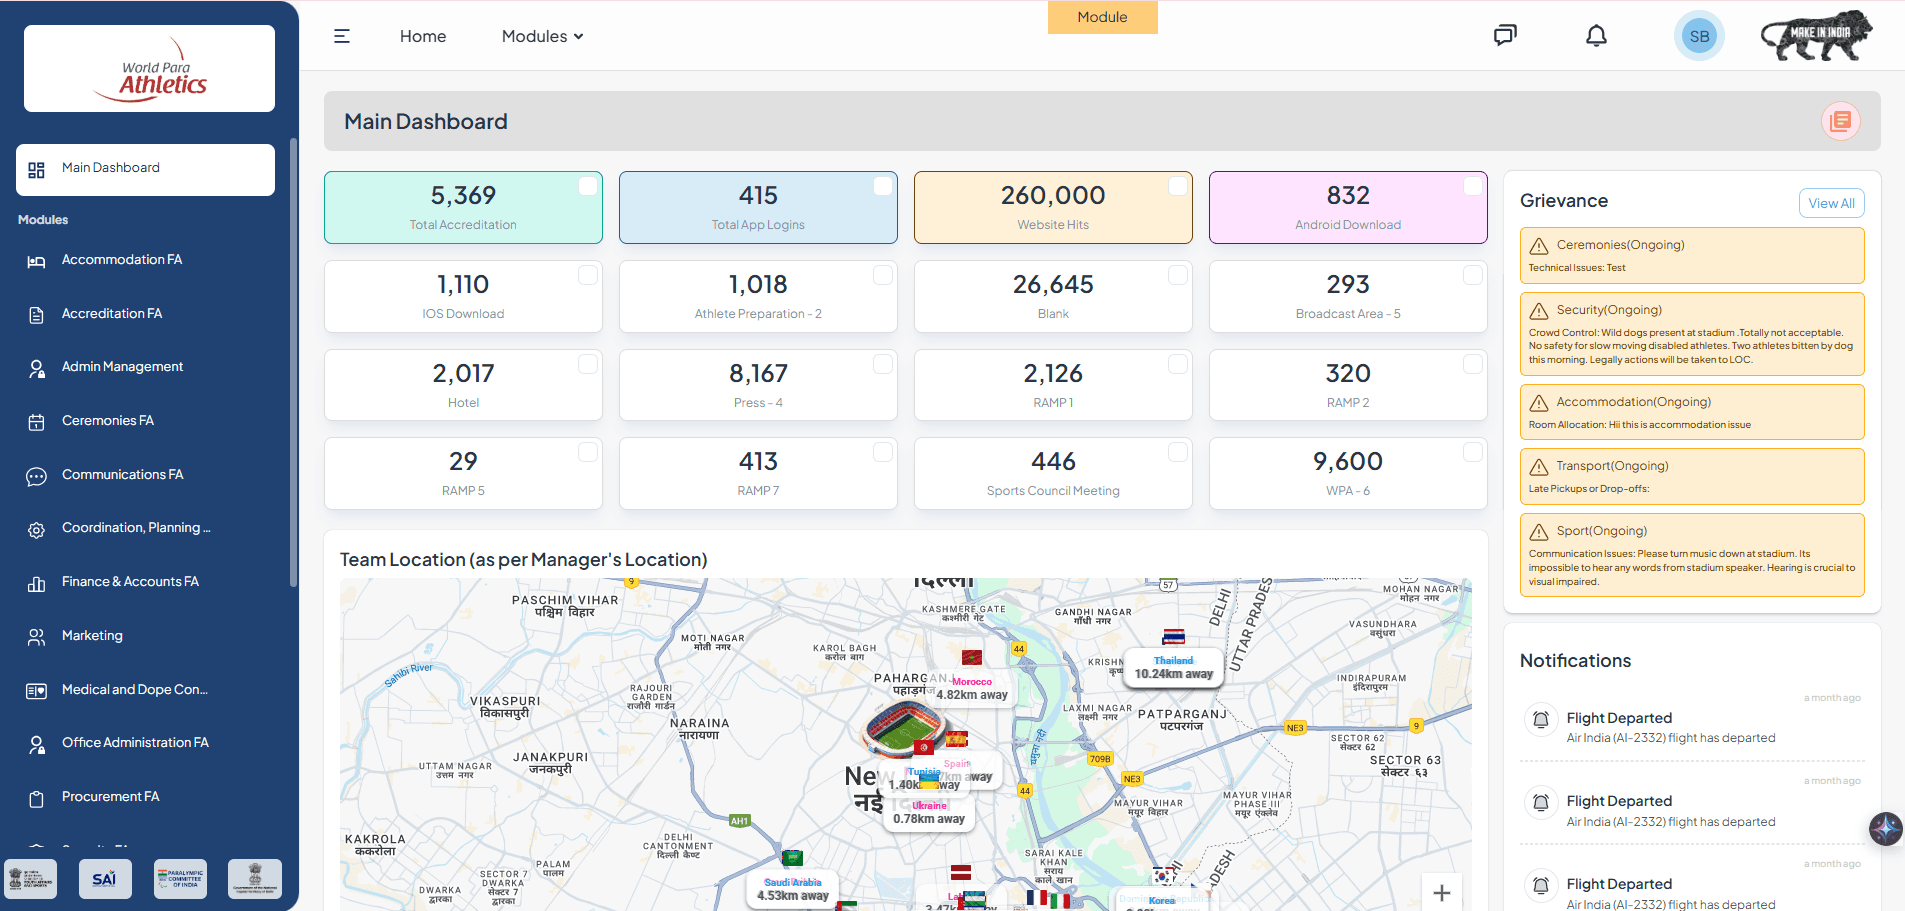Screen dimensions: 1905x911
Task: Click the hamburger menu icon
Action: click(342, 36)
